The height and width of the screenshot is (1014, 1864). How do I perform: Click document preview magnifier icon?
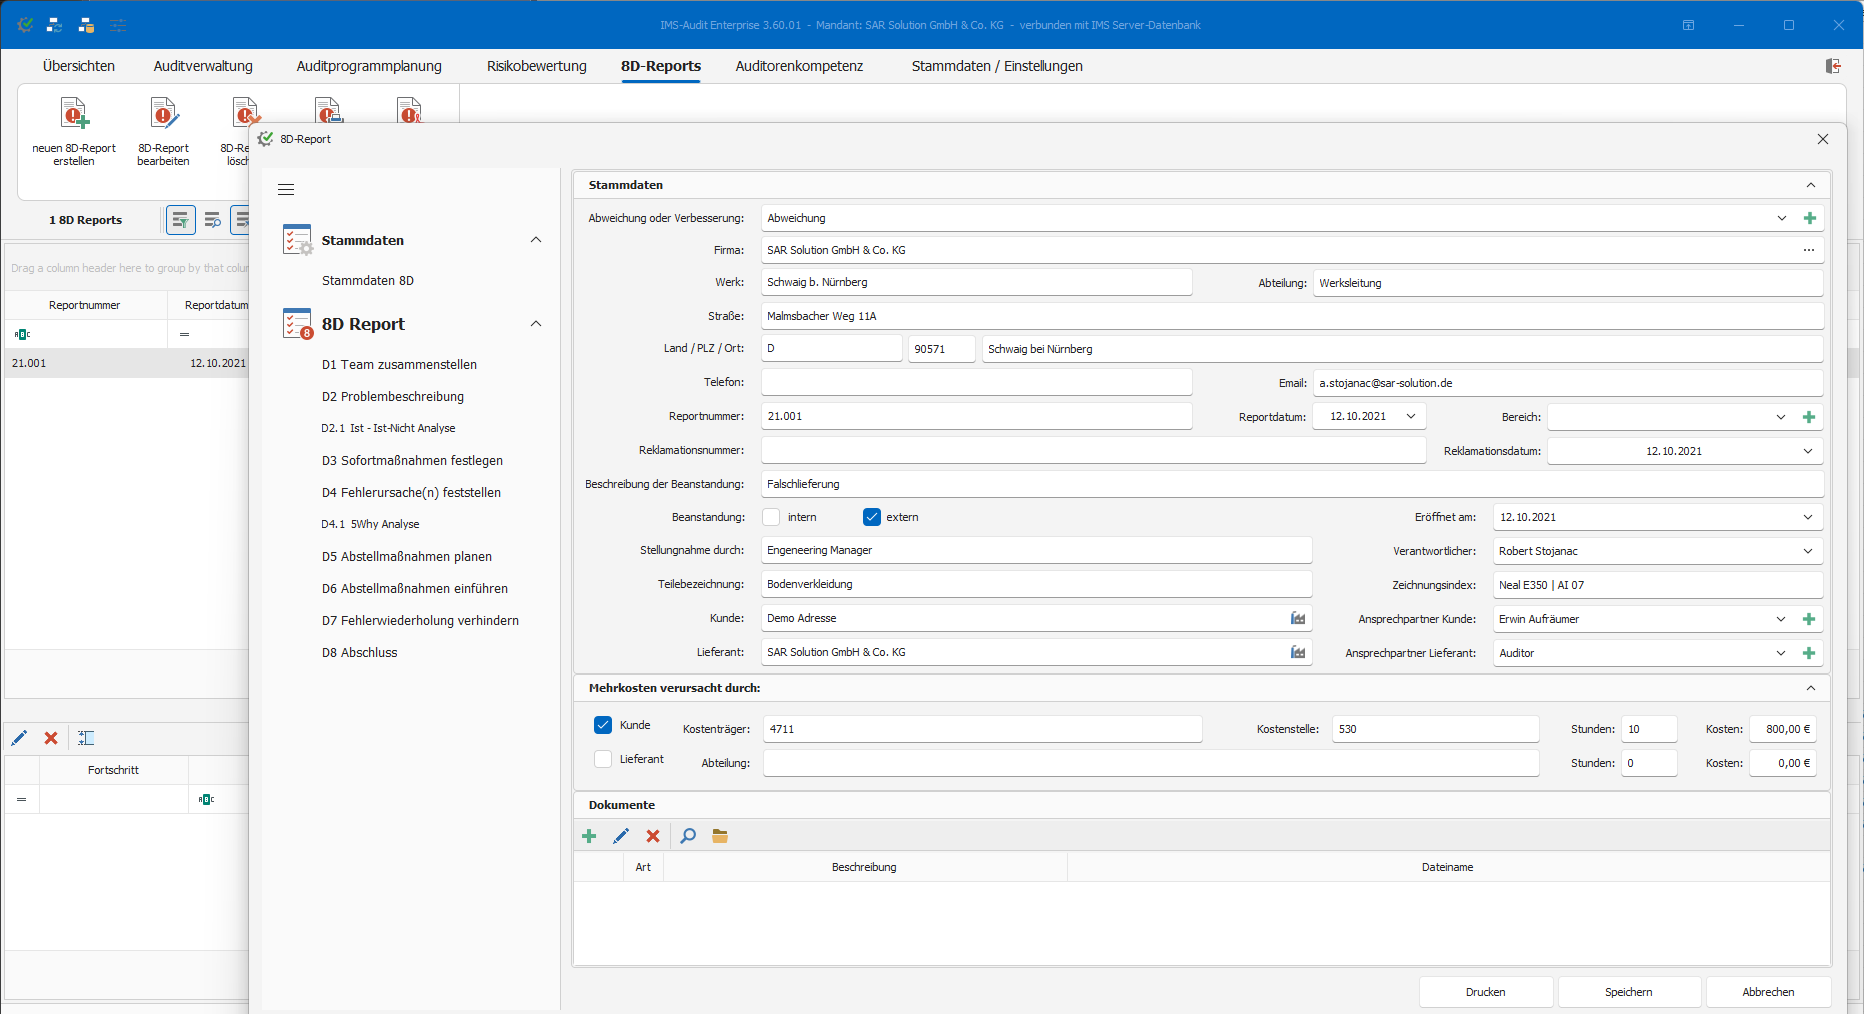688,836
